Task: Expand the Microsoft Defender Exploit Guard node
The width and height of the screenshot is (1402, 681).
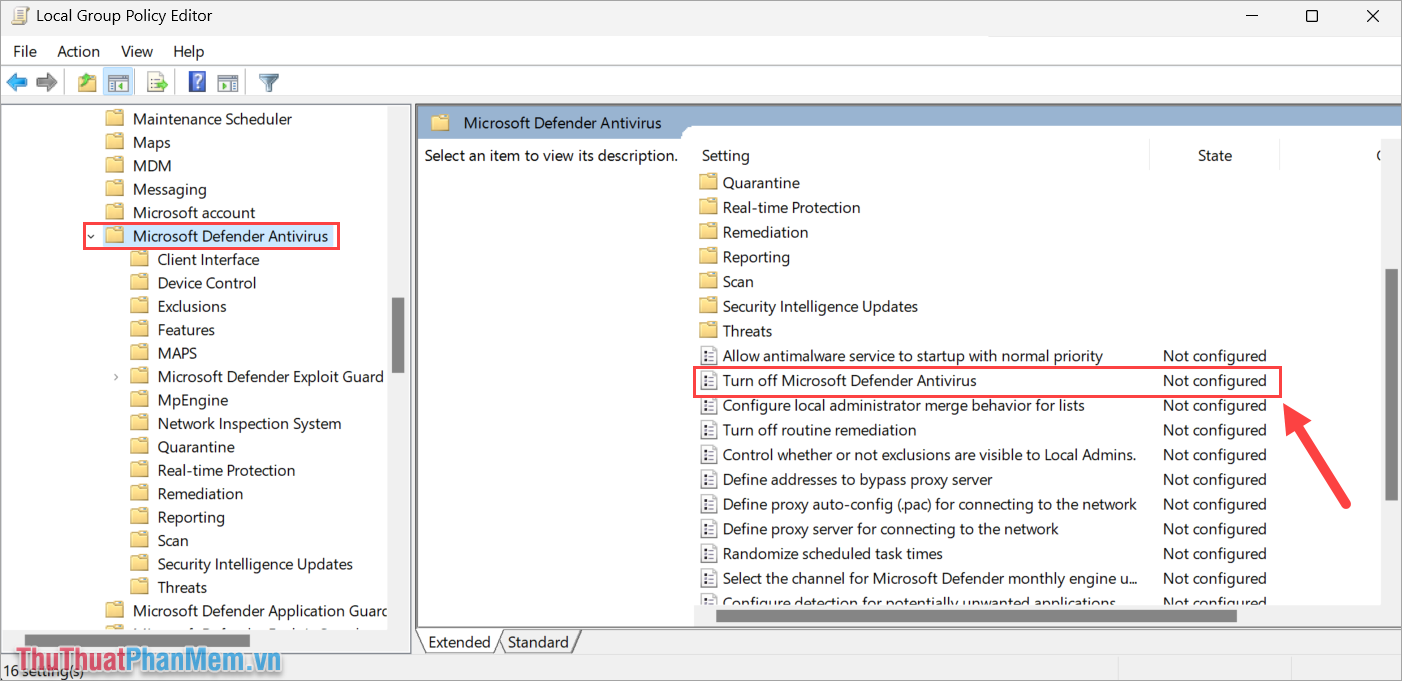Action: 117,376
